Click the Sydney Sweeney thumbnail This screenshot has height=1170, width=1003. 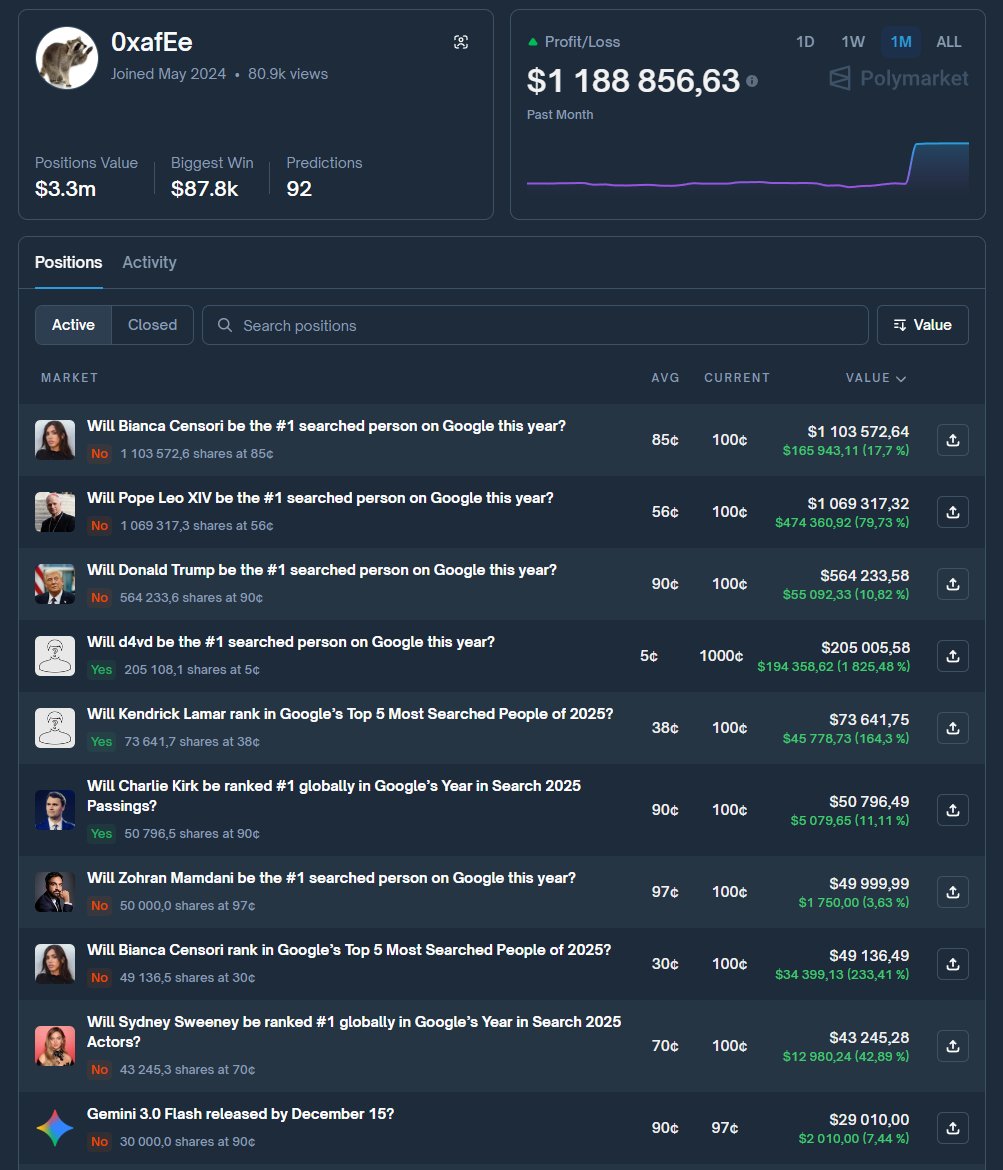click(x=55, y=1046)
